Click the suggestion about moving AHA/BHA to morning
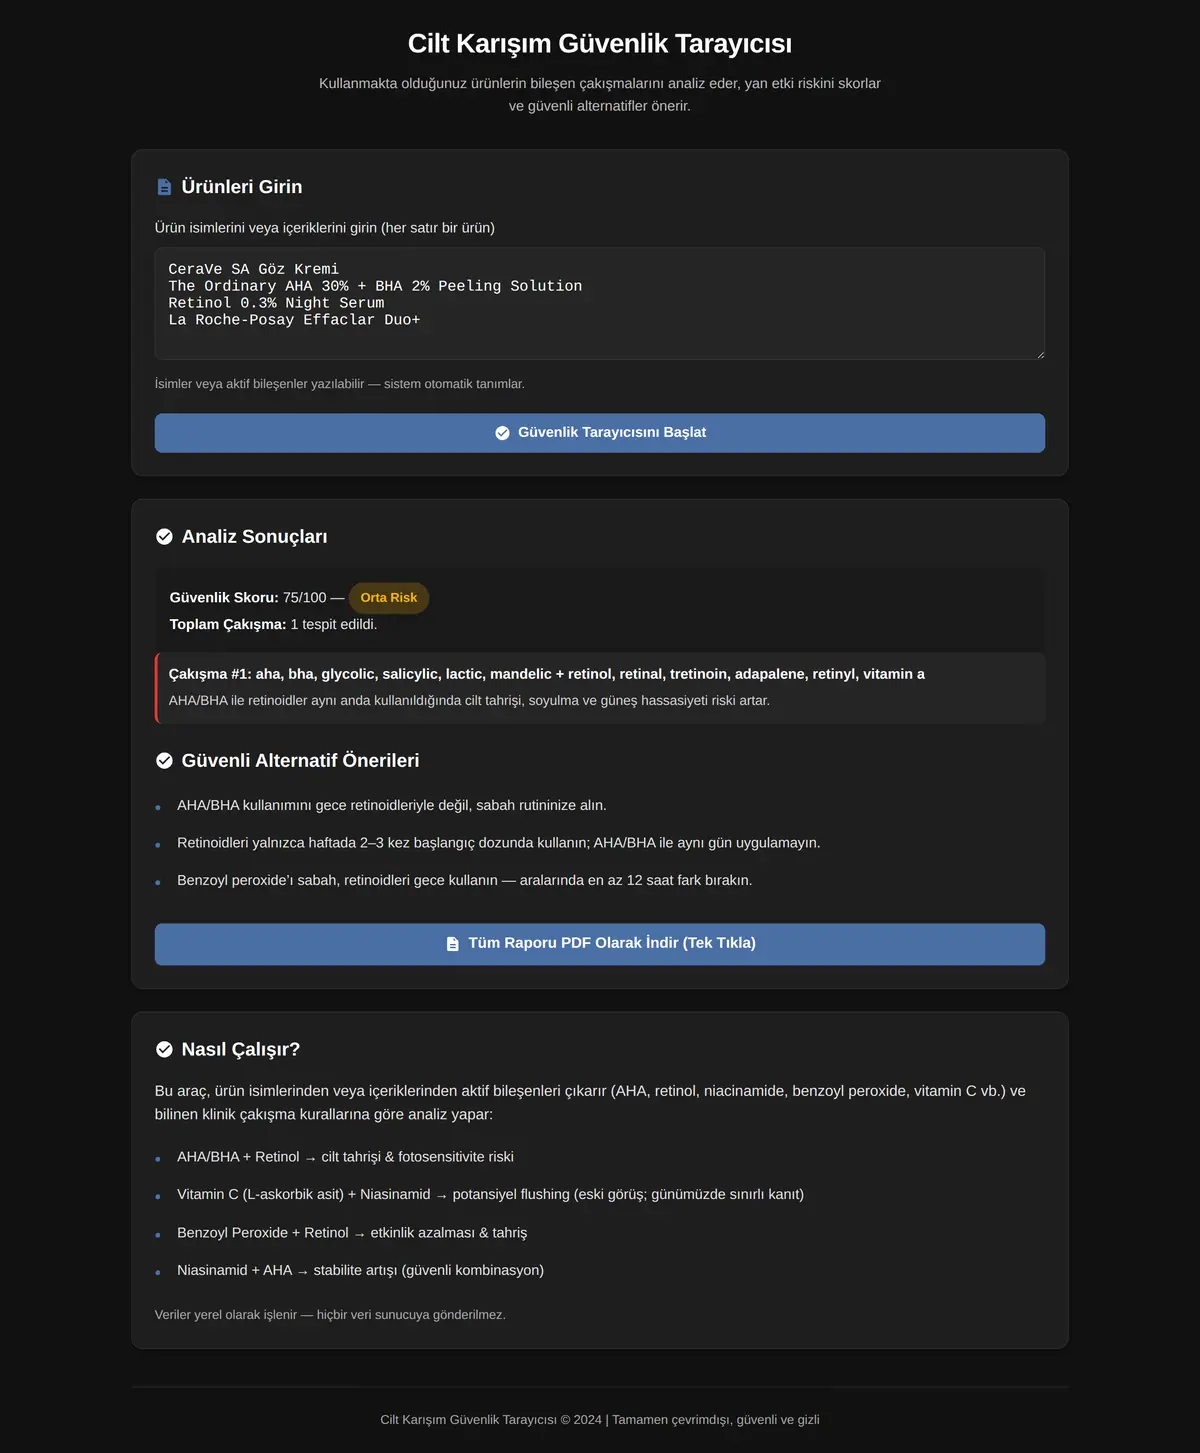The height and width of the screenshot is (1453, 1200). (392, 806)
